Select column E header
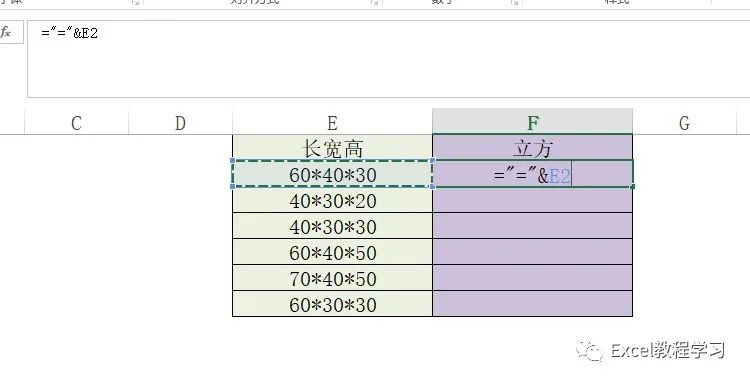Viewport: 750px width, 383px height. [332, 122]
